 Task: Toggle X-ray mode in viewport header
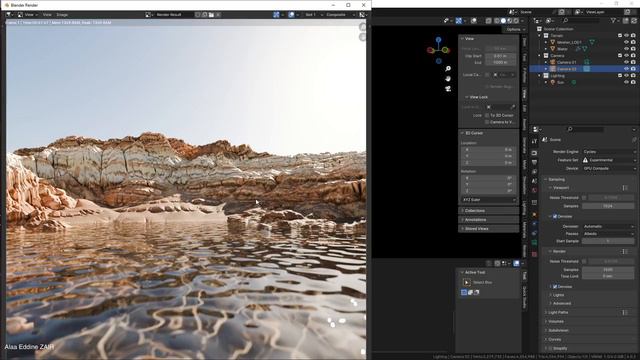click(488, 20)
